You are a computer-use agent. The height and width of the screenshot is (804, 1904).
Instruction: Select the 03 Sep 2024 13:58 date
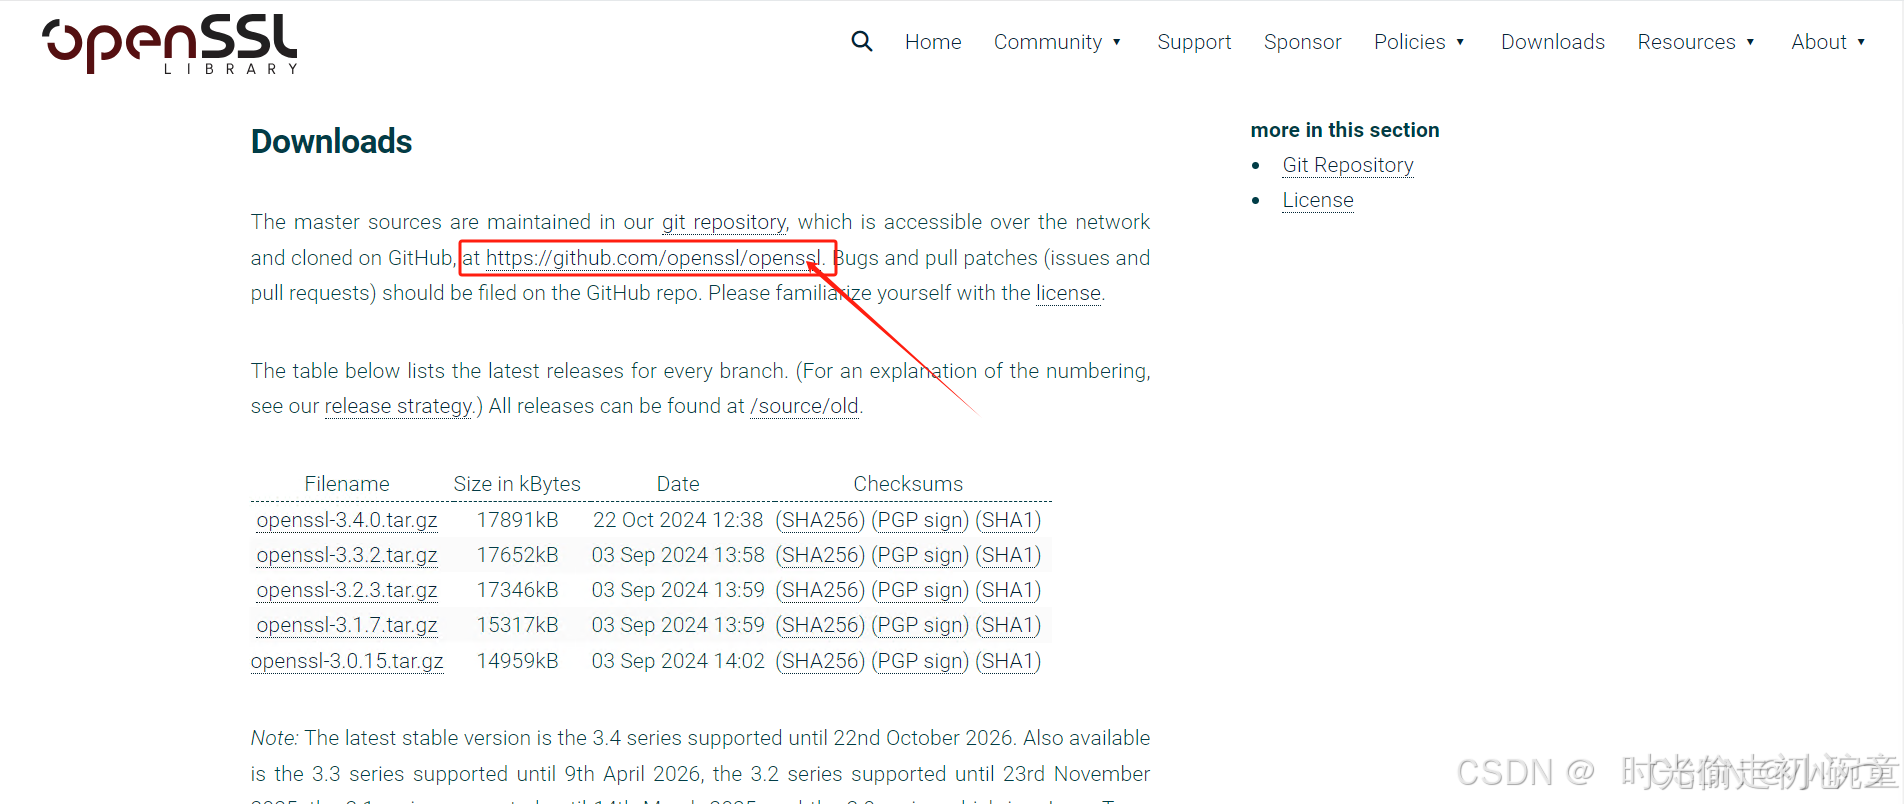pos(678,555)
